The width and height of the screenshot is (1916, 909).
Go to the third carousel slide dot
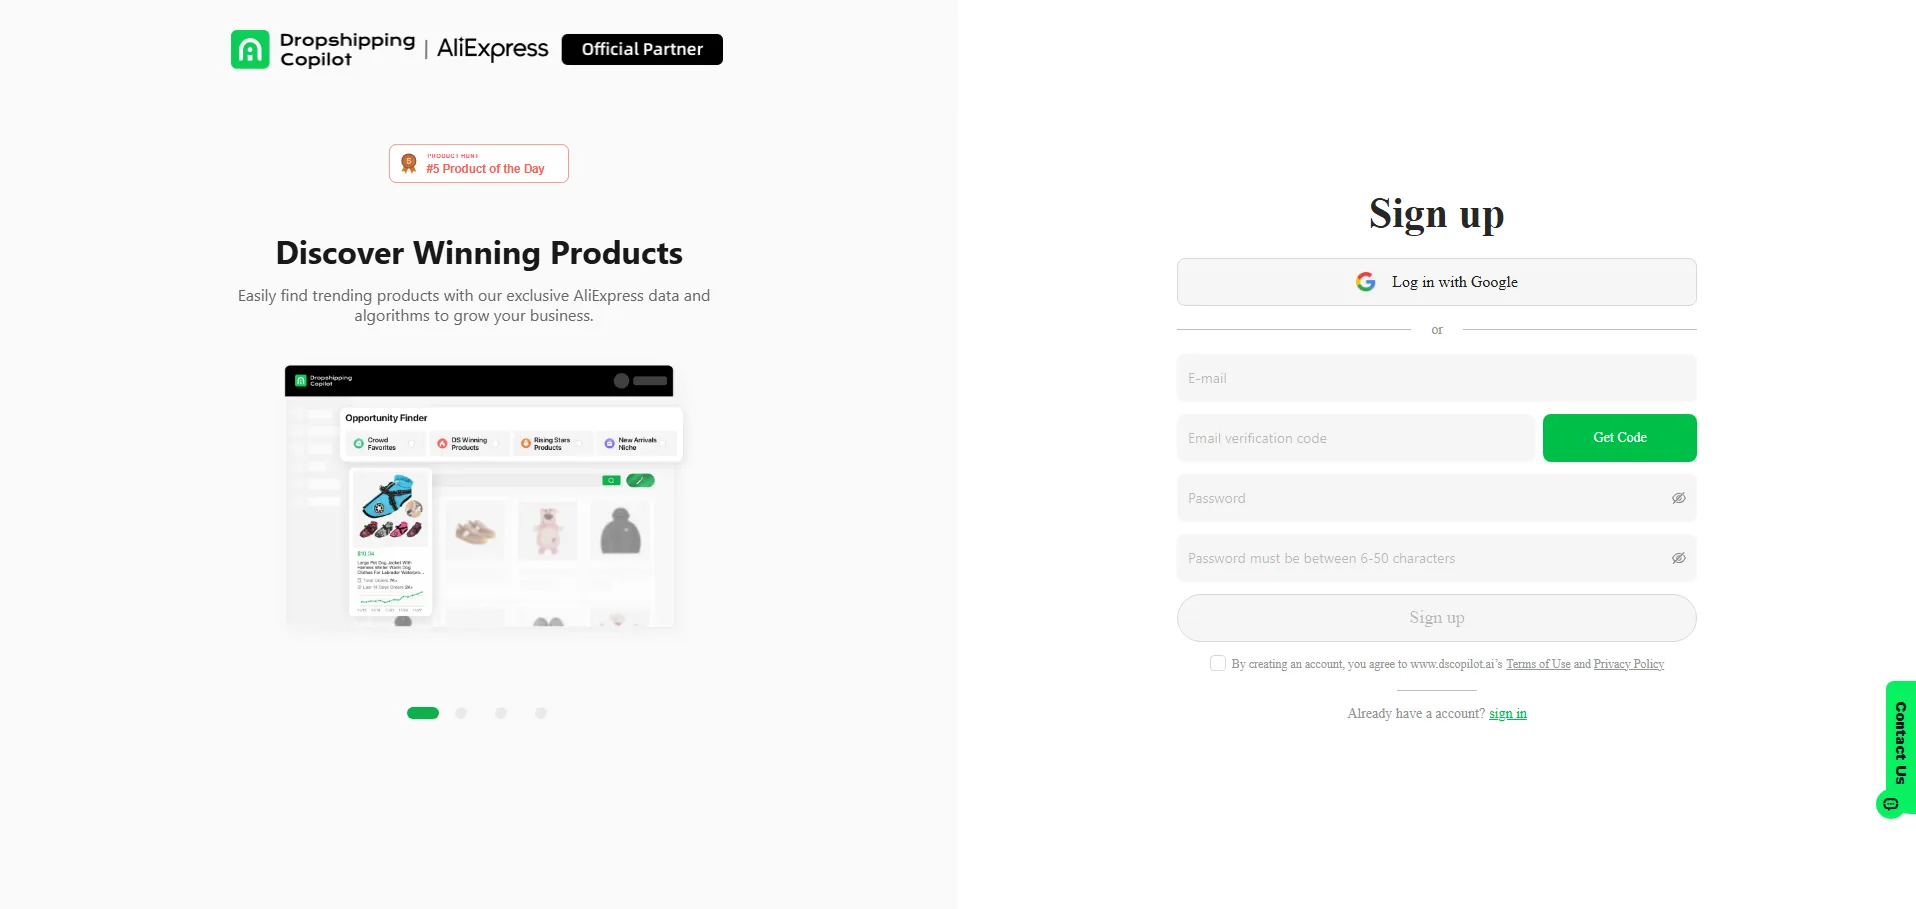(x=501, y=713)
